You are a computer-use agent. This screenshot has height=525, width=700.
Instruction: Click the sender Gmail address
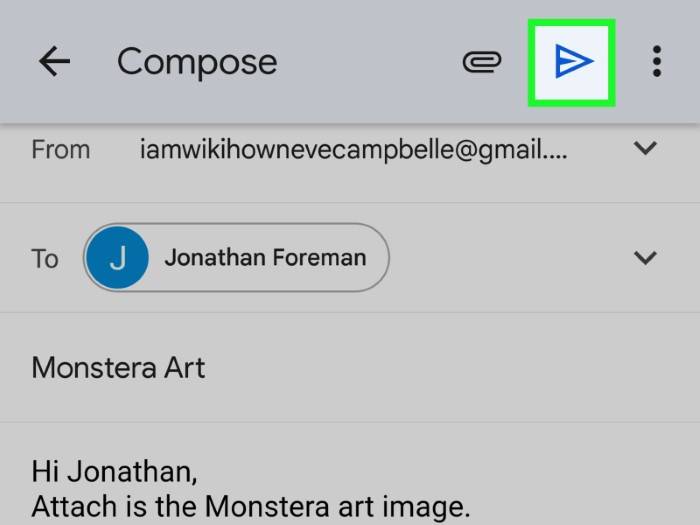pos(354,150)
